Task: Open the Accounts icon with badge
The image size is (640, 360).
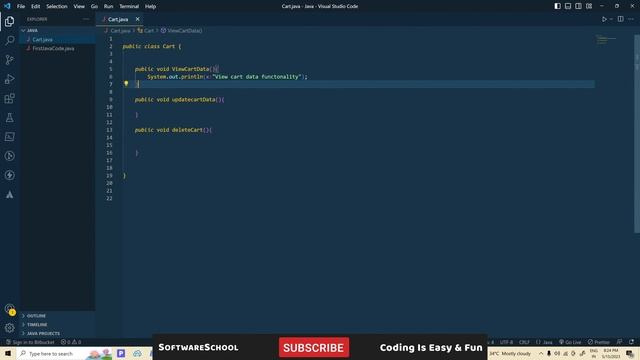Action: click(10, 309)
